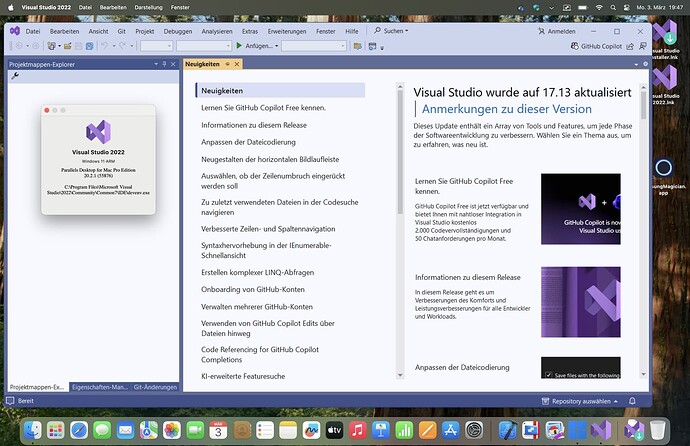Open Apple TV from the Dock

pos(333,429)
